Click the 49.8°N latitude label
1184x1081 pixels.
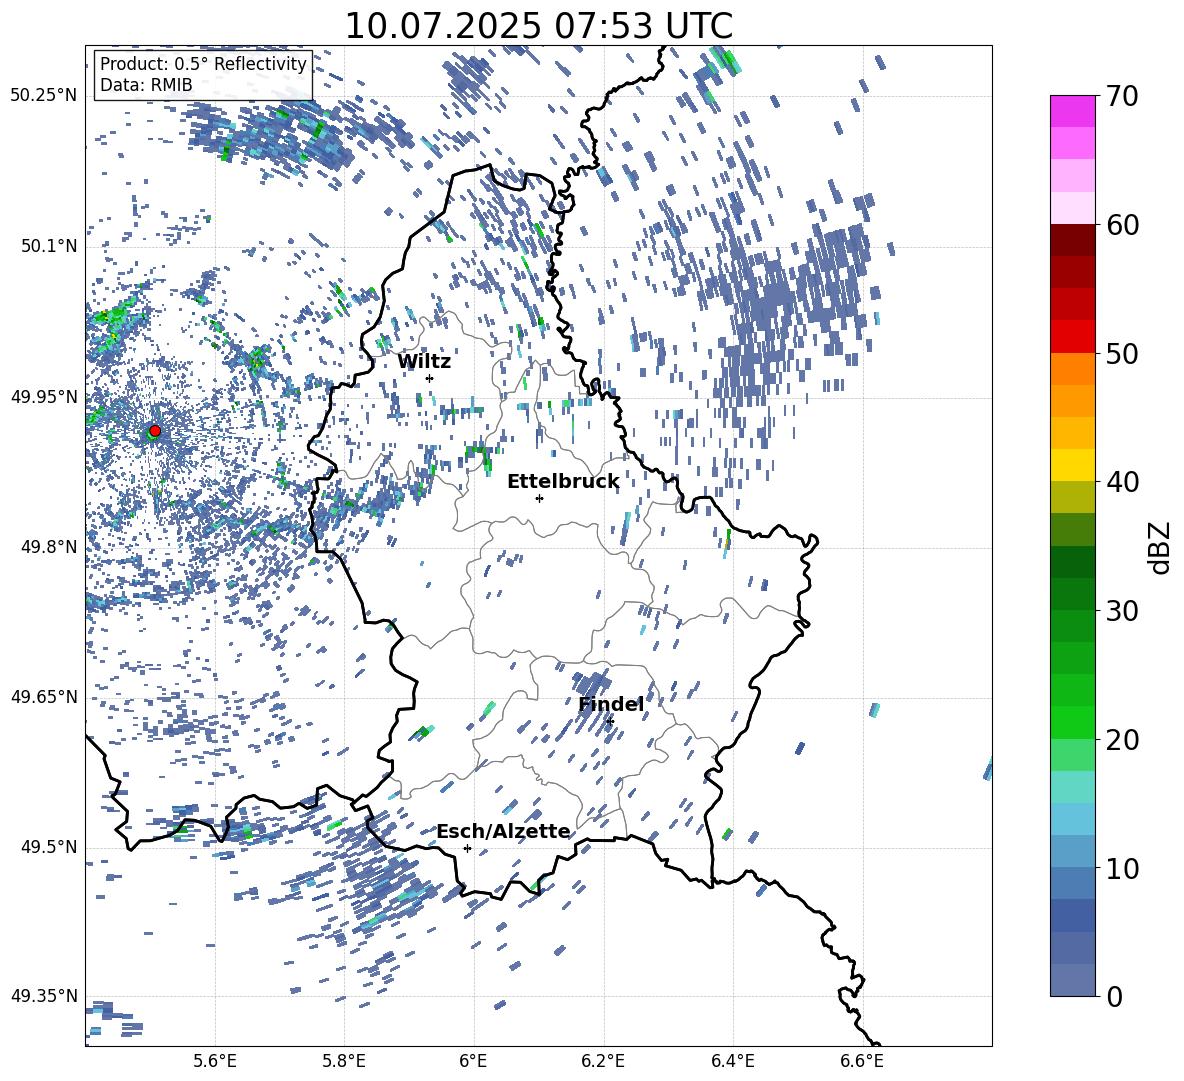pos(49,547)
